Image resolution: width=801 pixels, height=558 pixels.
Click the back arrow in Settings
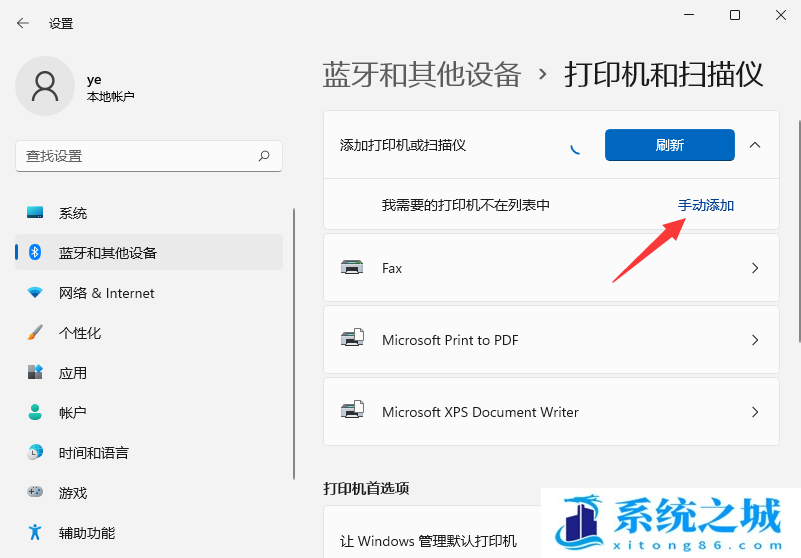22,23
